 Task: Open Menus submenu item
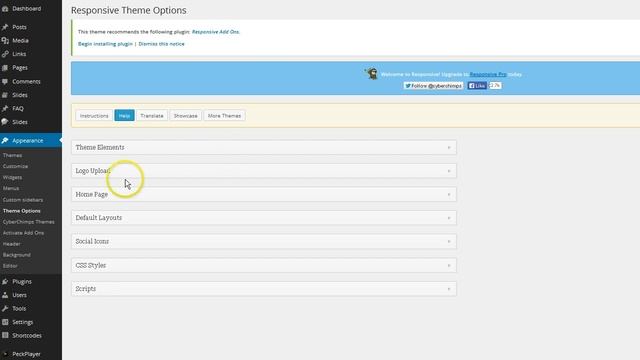tap(11, 189)
